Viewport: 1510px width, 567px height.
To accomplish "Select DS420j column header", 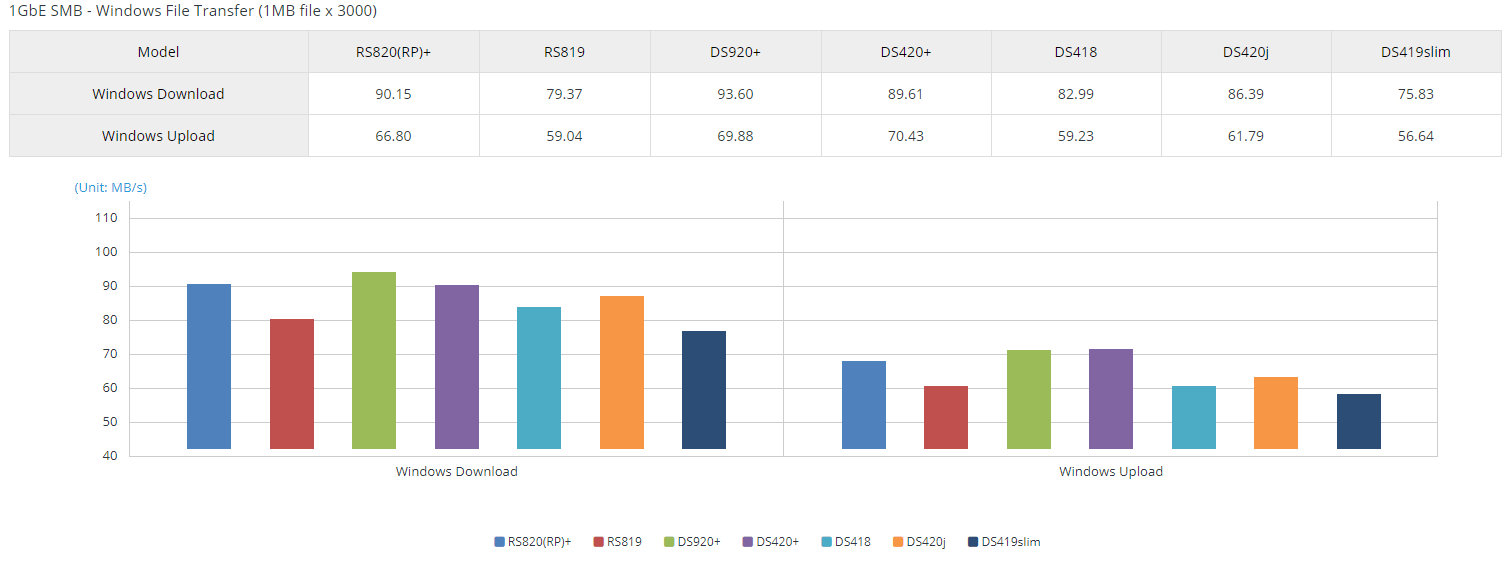I will click(x=1246, y=52).
